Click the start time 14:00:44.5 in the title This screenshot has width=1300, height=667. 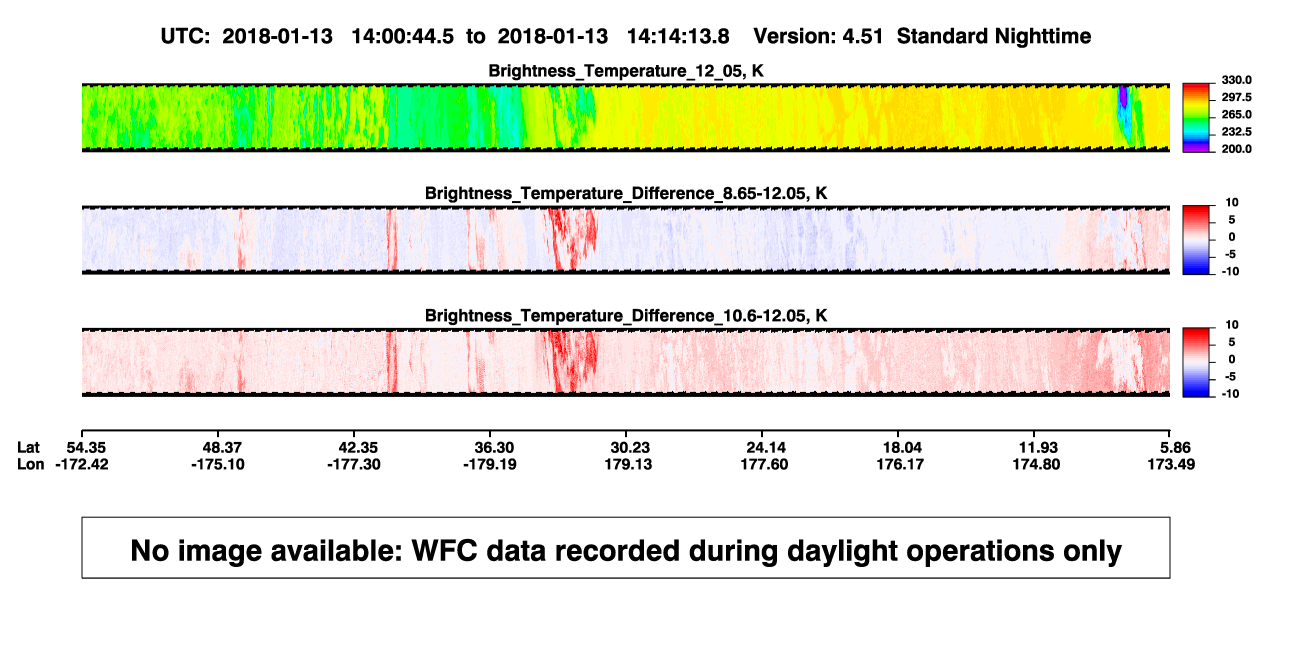pyautogui.click(x=405, y=36)
